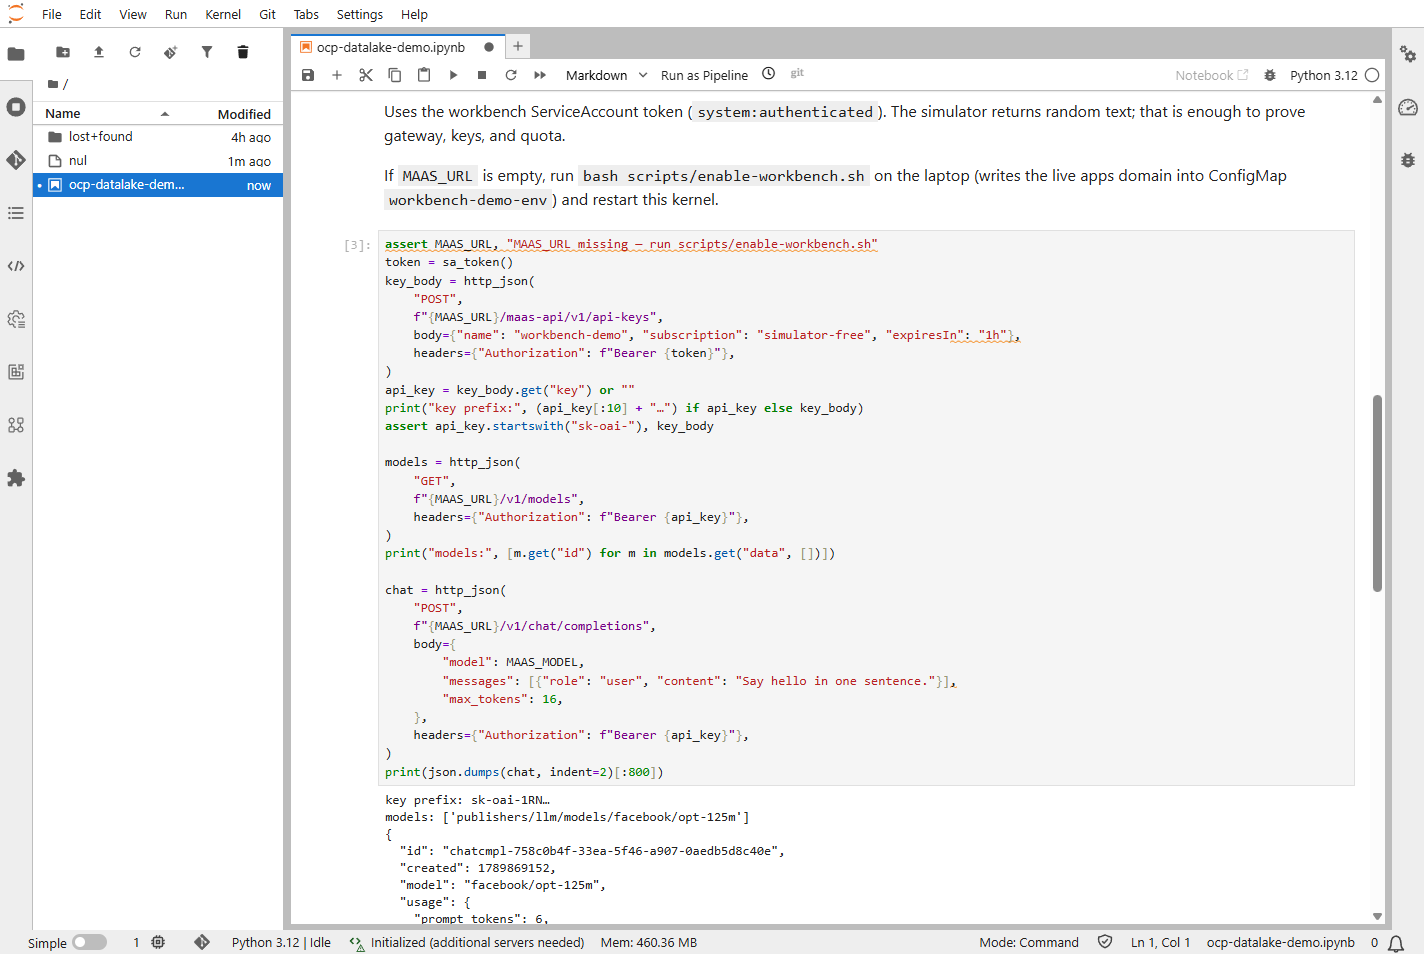Open the Table of Contents panel

[16, 213]
